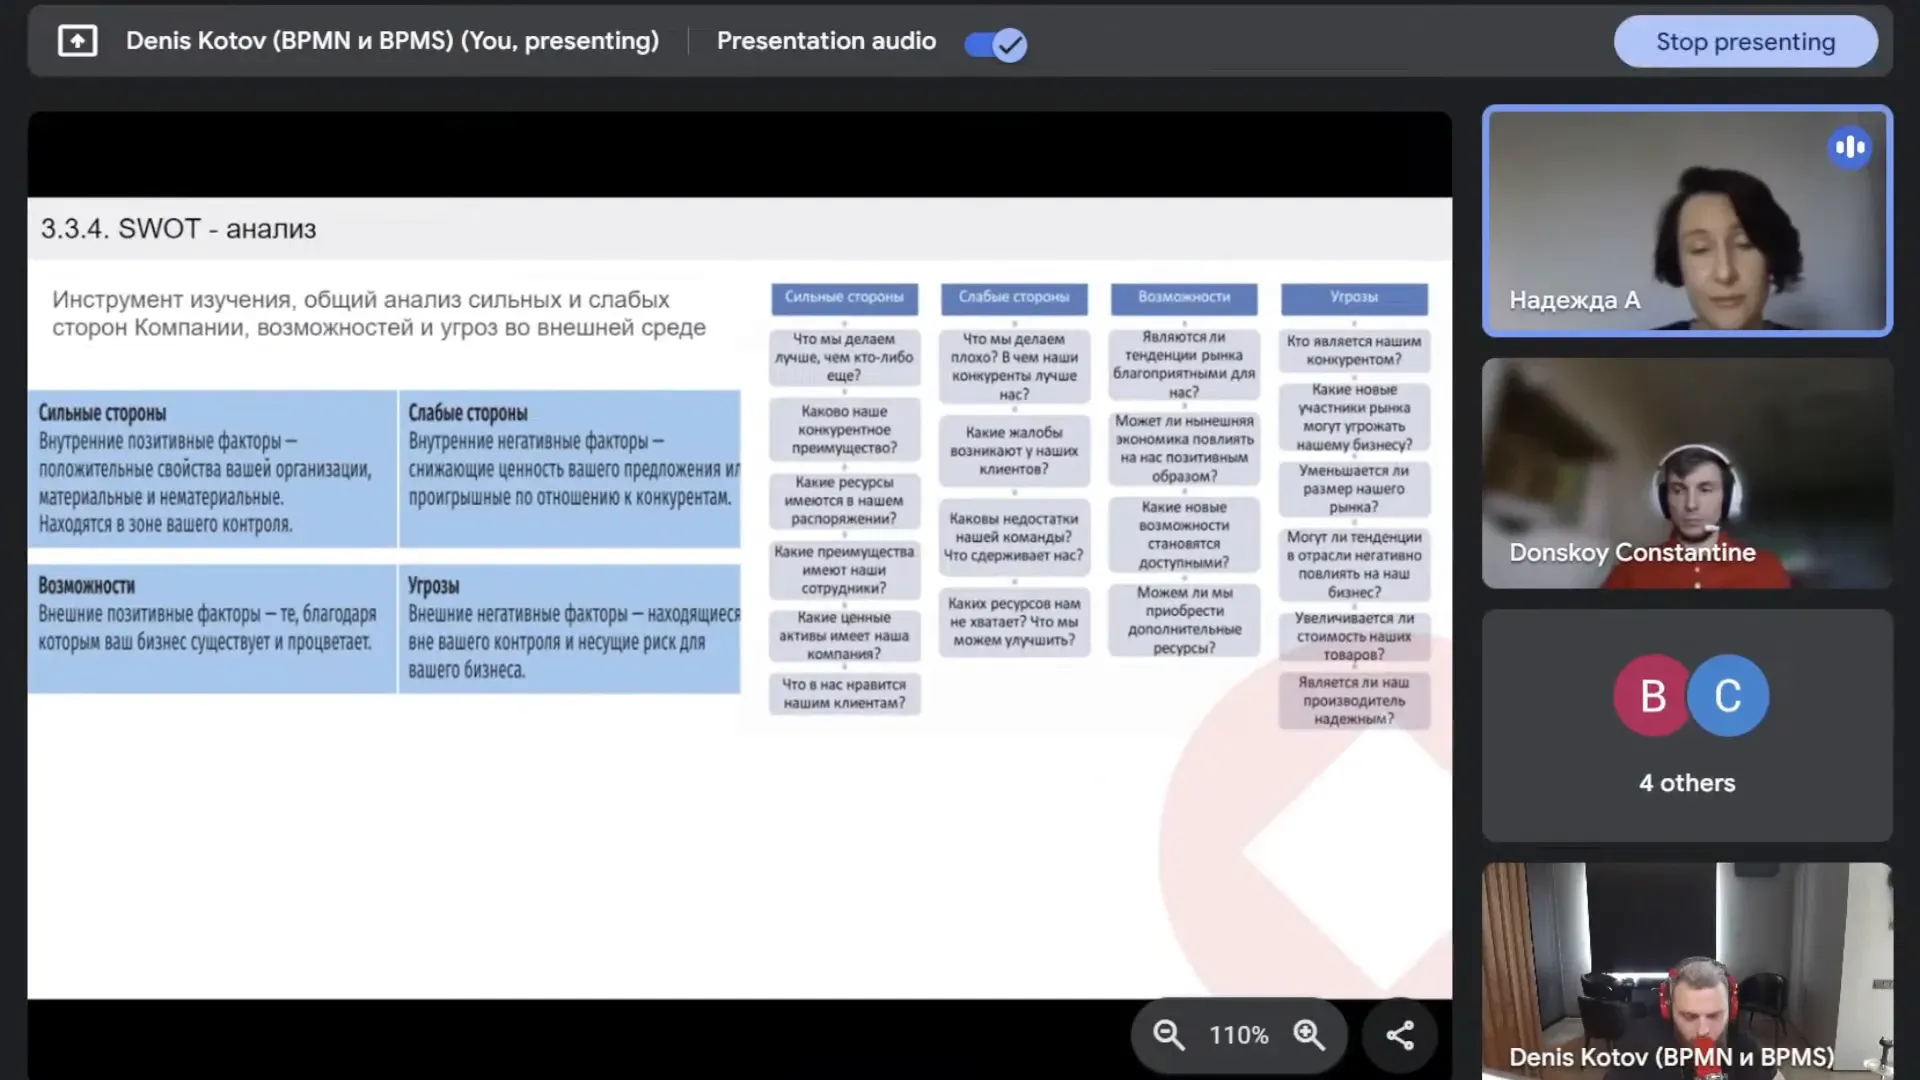Click the Stop presenting button
Viewport: 1920px width, 1080px height.
pyautogui.click(x=1745, y=42)
